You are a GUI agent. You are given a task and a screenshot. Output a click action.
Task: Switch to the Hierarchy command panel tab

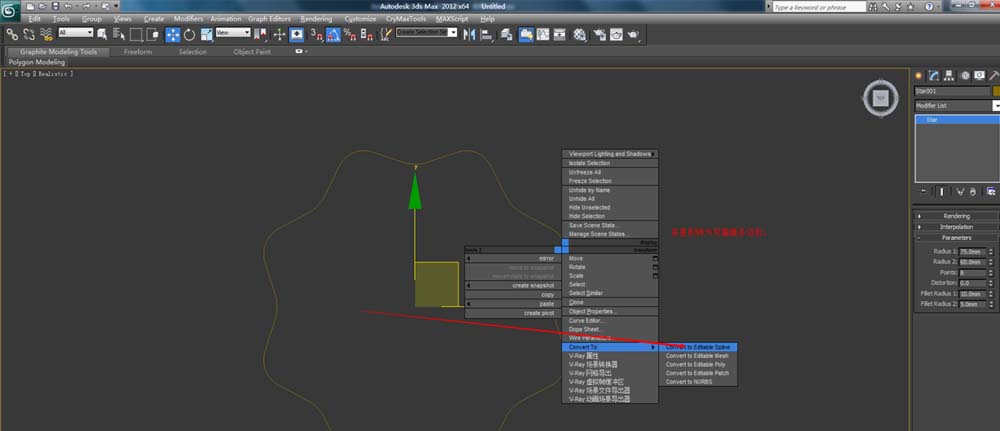pos(949,75)
